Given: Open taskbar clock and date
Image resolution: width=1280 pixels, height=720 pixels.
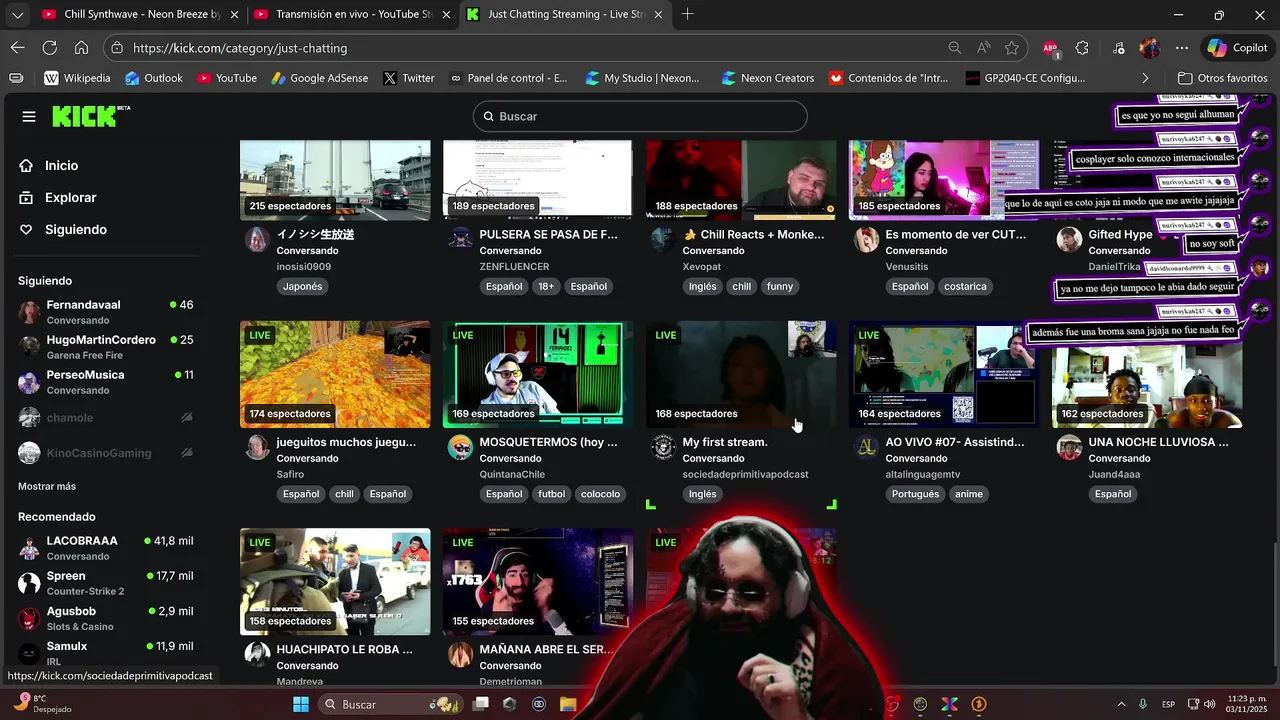Looking at the screenshot, I should [1245, 704].
